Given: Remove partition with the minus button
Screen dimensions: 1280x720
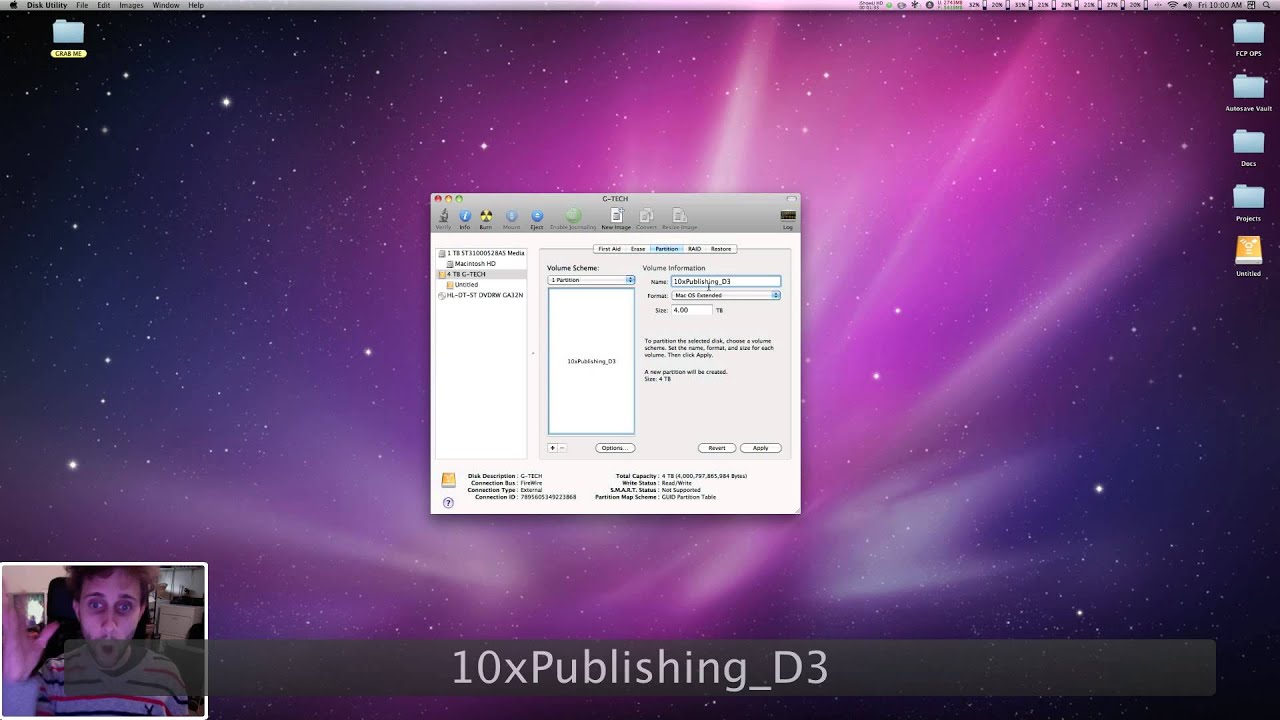Looking at the screenshot, I should click(562, 448).
